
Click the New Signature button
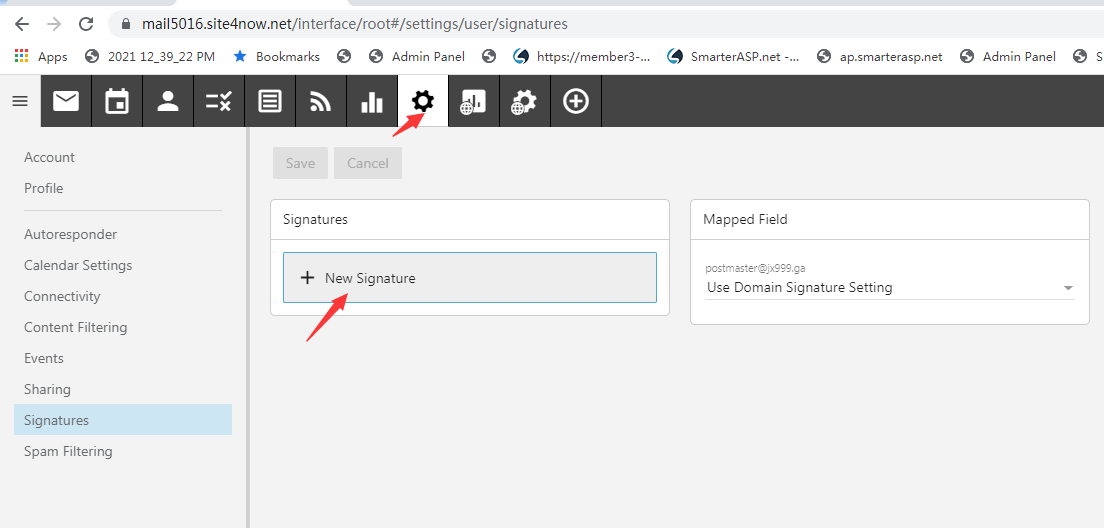coord(469,278)
